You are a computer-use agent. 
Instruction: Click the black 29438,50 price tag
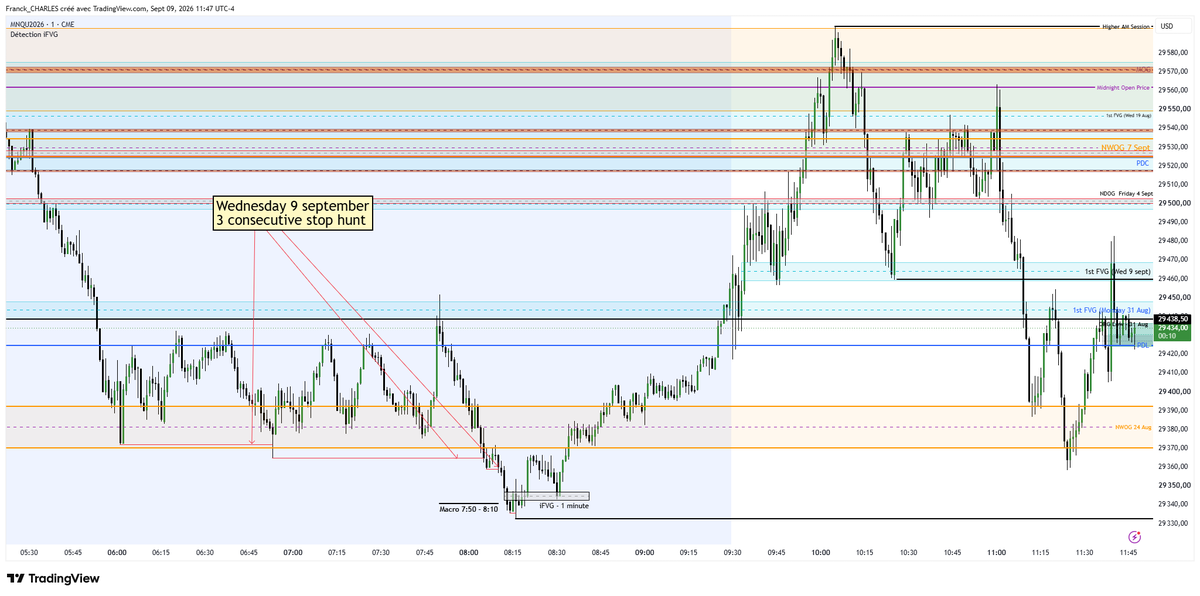tap(1173, 319)
